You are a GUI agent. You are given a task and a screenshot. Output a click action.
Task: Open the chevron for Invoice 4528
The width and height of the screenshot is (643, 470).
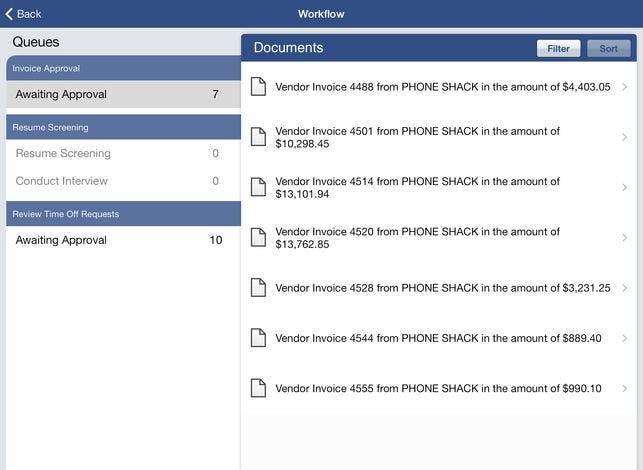[625, 288]
